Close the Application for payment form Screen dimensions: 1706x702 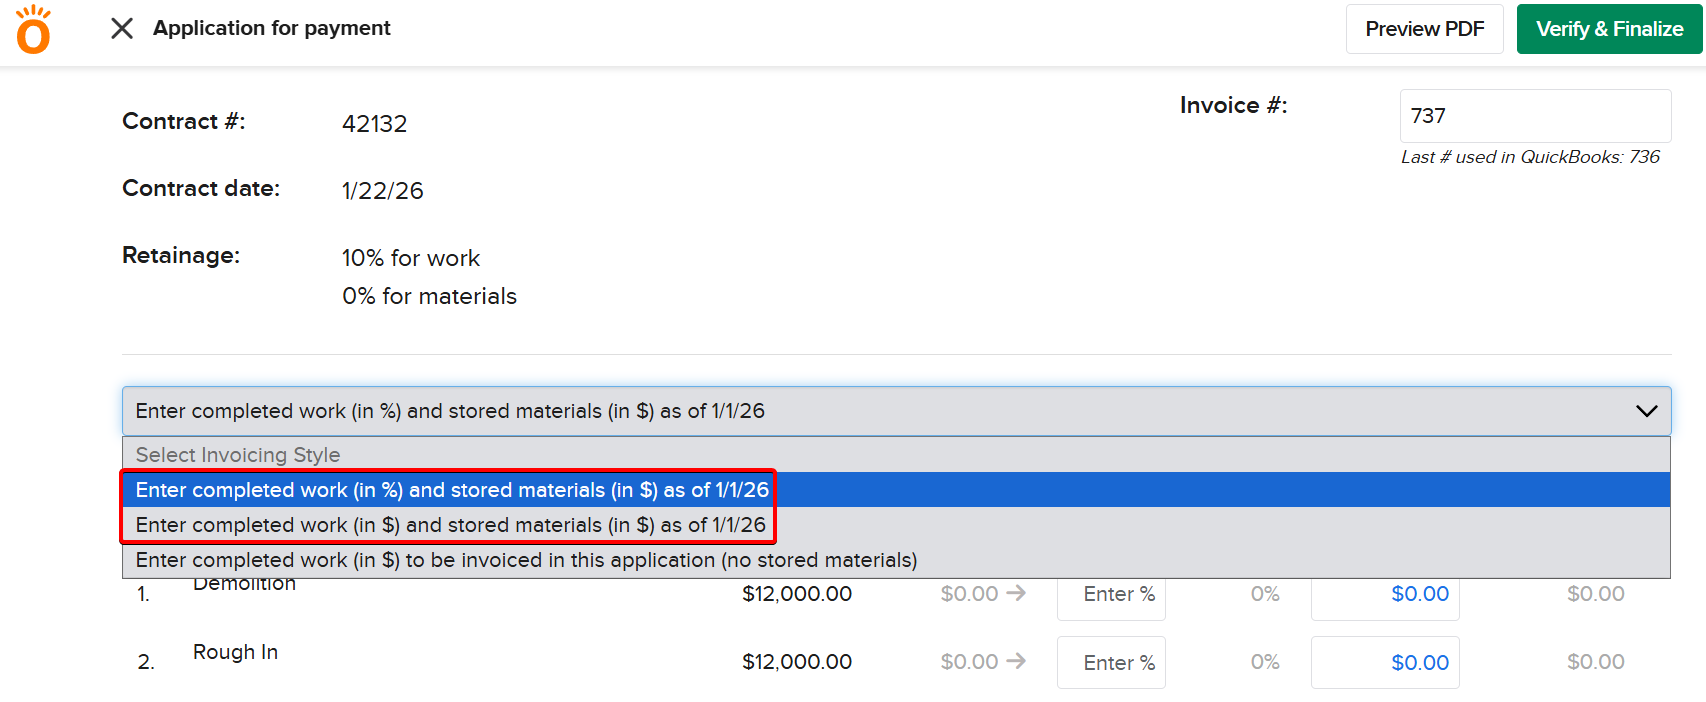[122, 28]
